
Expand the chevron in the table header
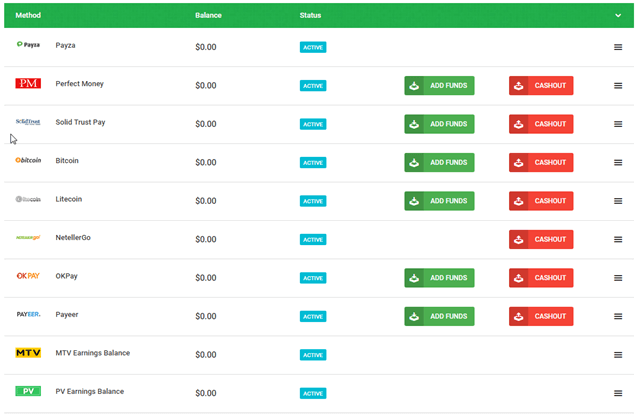point(618,16)
